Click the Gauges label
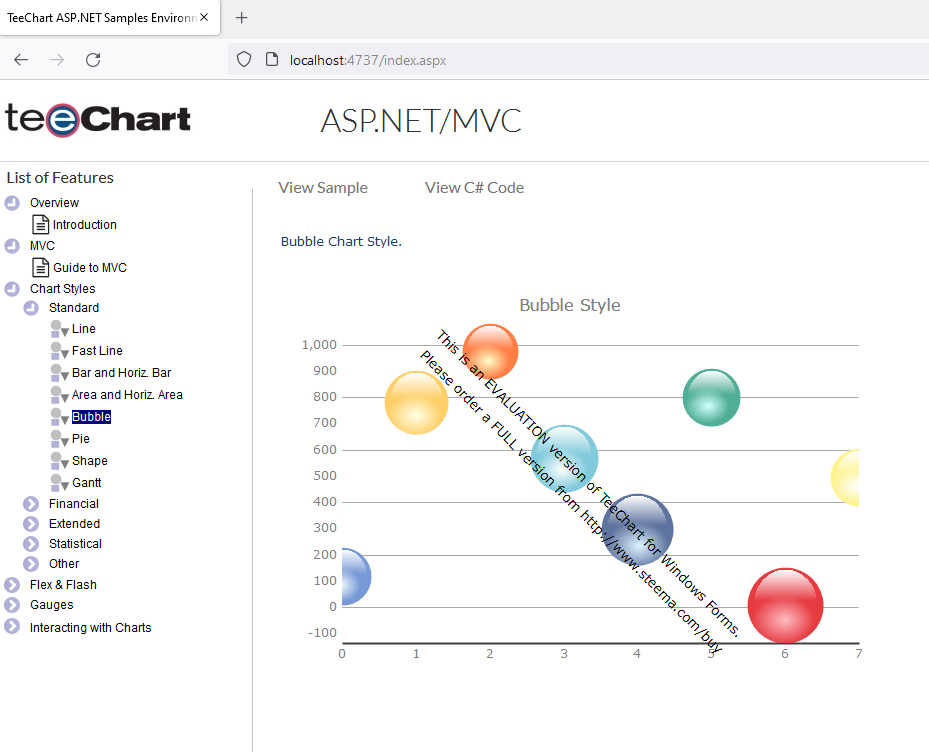This screenshot has height=752, width=929. (52, 605)
